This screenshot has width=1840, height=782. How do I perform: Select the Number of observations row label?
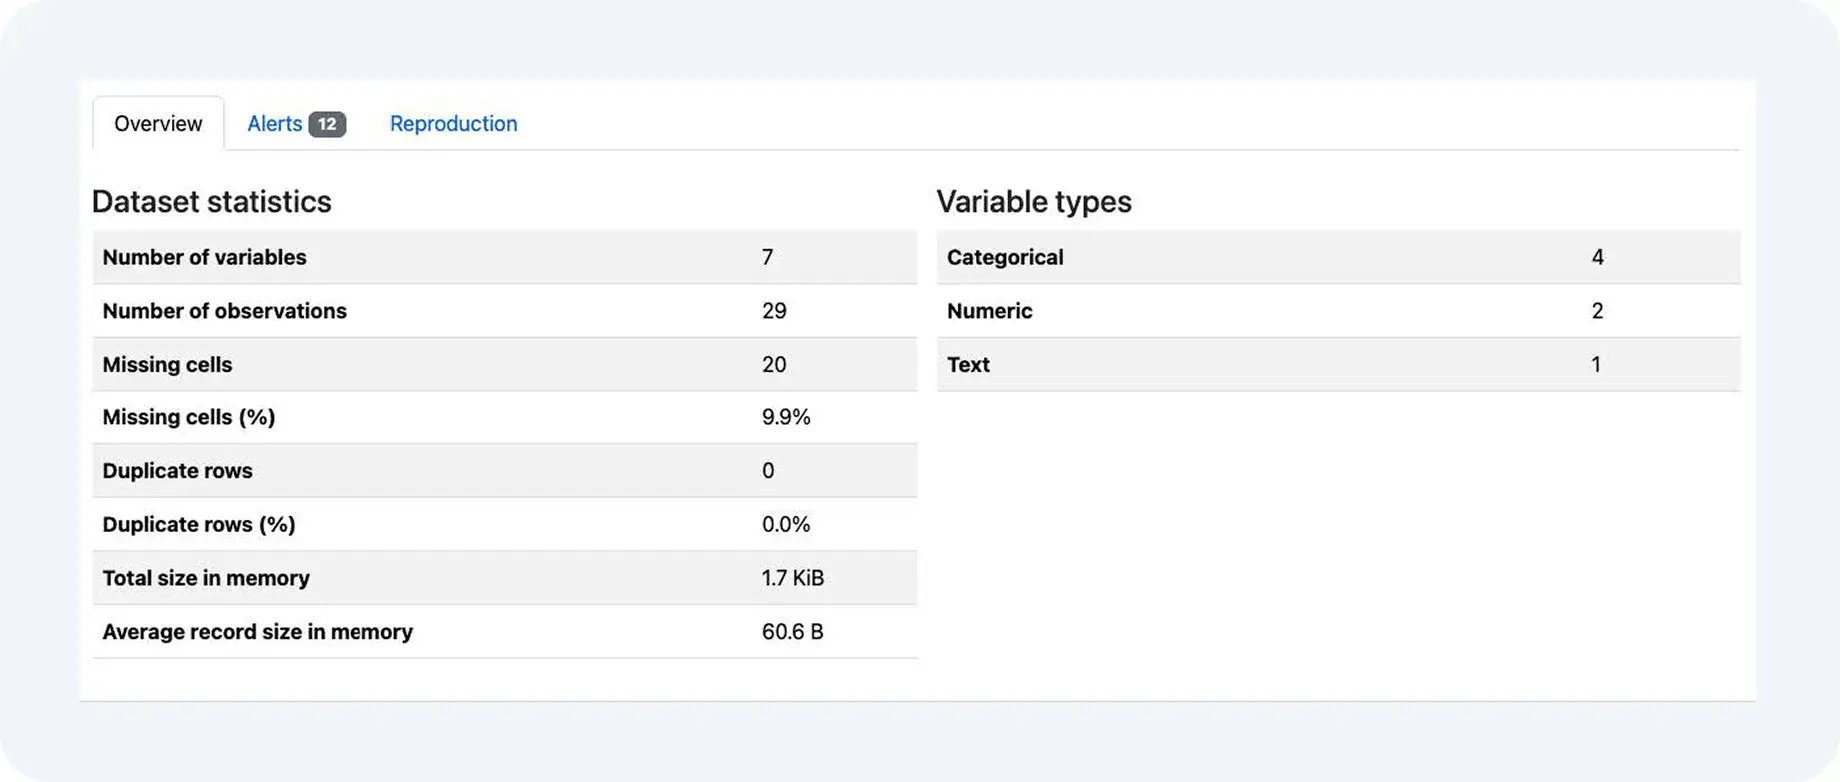point(224,311)
